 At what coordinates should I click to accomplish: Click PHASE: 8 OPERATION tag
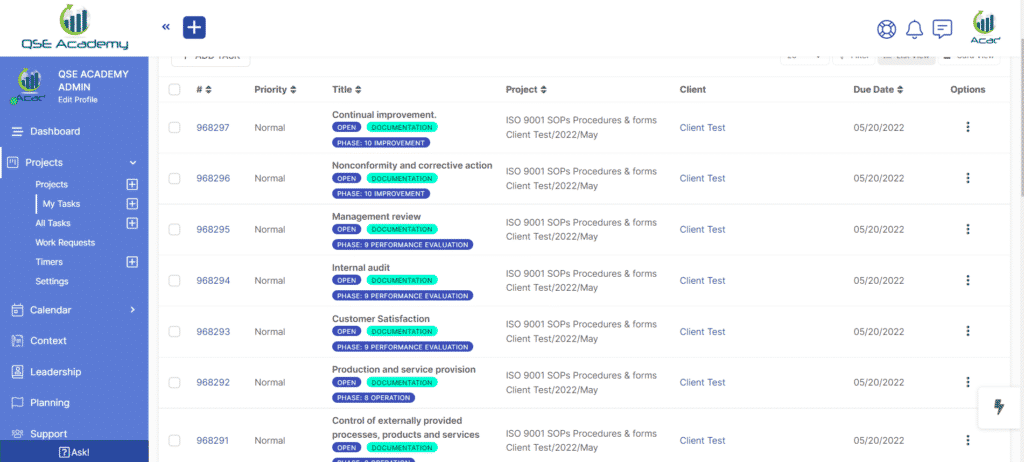click(374, 397)
